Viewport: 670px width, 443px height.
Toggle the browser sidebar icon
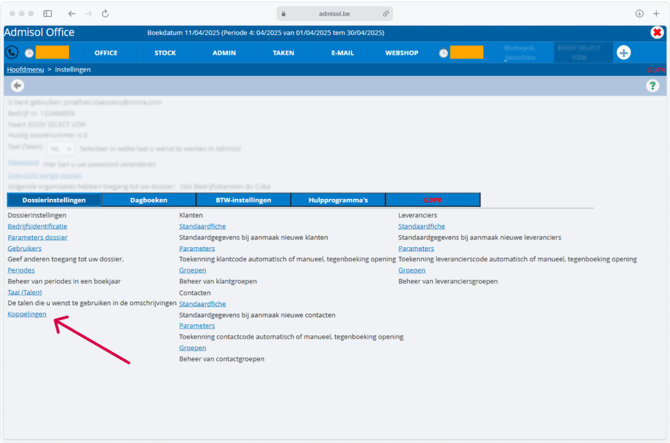pos(47,14)
